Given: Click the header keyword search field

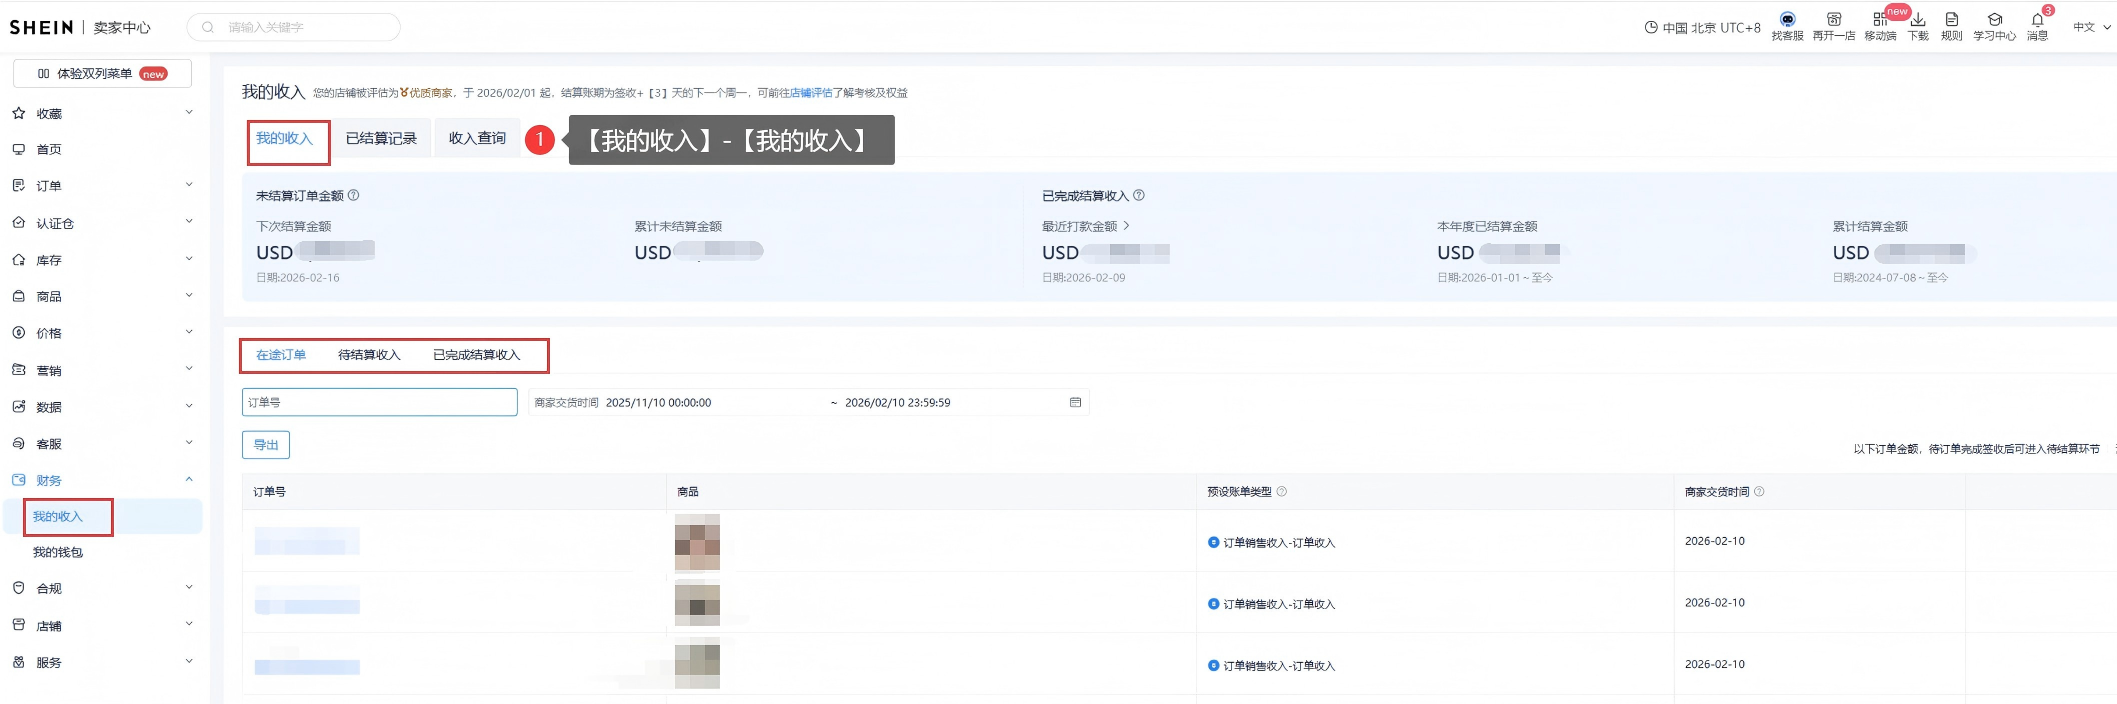Looking at the screenshot, I should click(294, 27).
